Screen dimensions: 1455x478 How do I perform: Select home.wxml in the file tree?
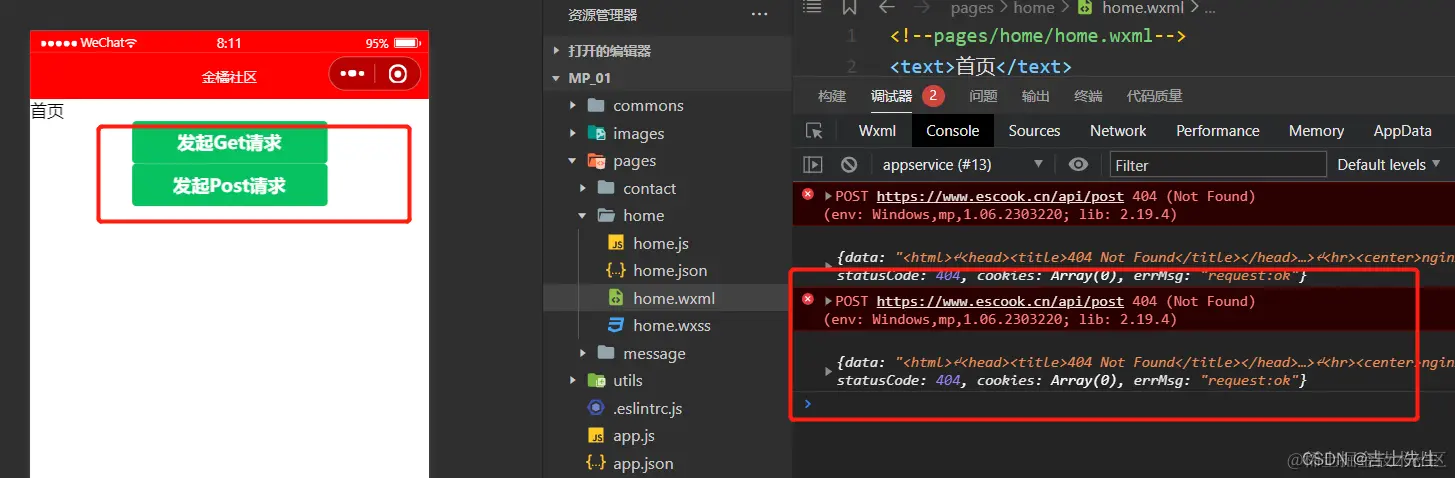(668, 298)
